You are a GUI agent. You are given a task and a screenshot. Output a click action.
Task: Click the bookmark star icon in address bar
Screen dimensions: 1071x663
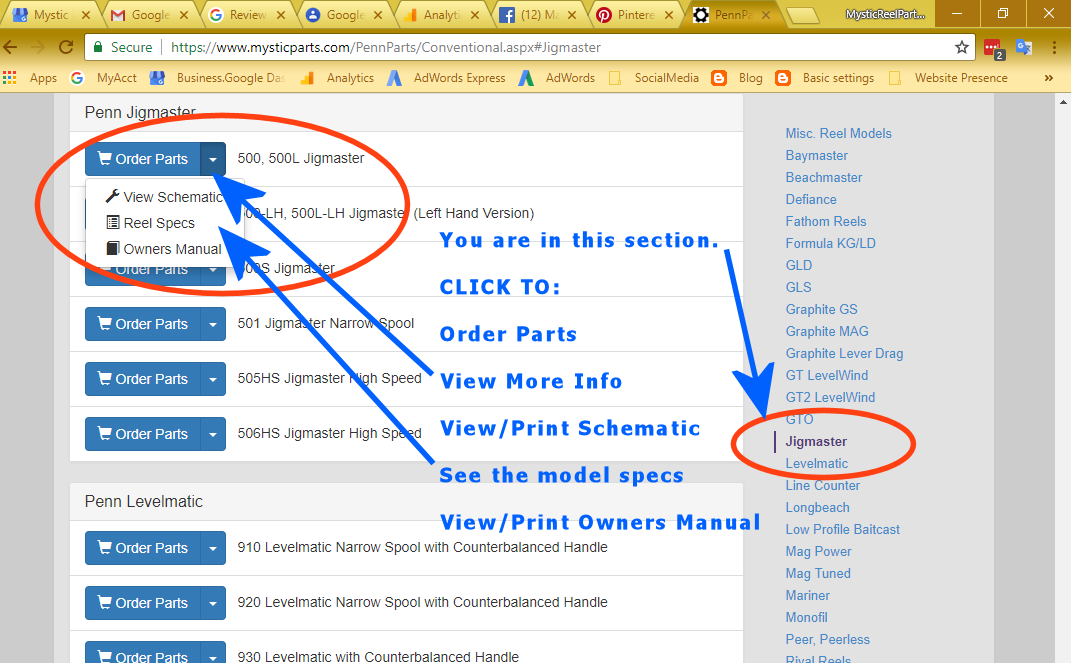pyautogui.click(x=961, y=47)
